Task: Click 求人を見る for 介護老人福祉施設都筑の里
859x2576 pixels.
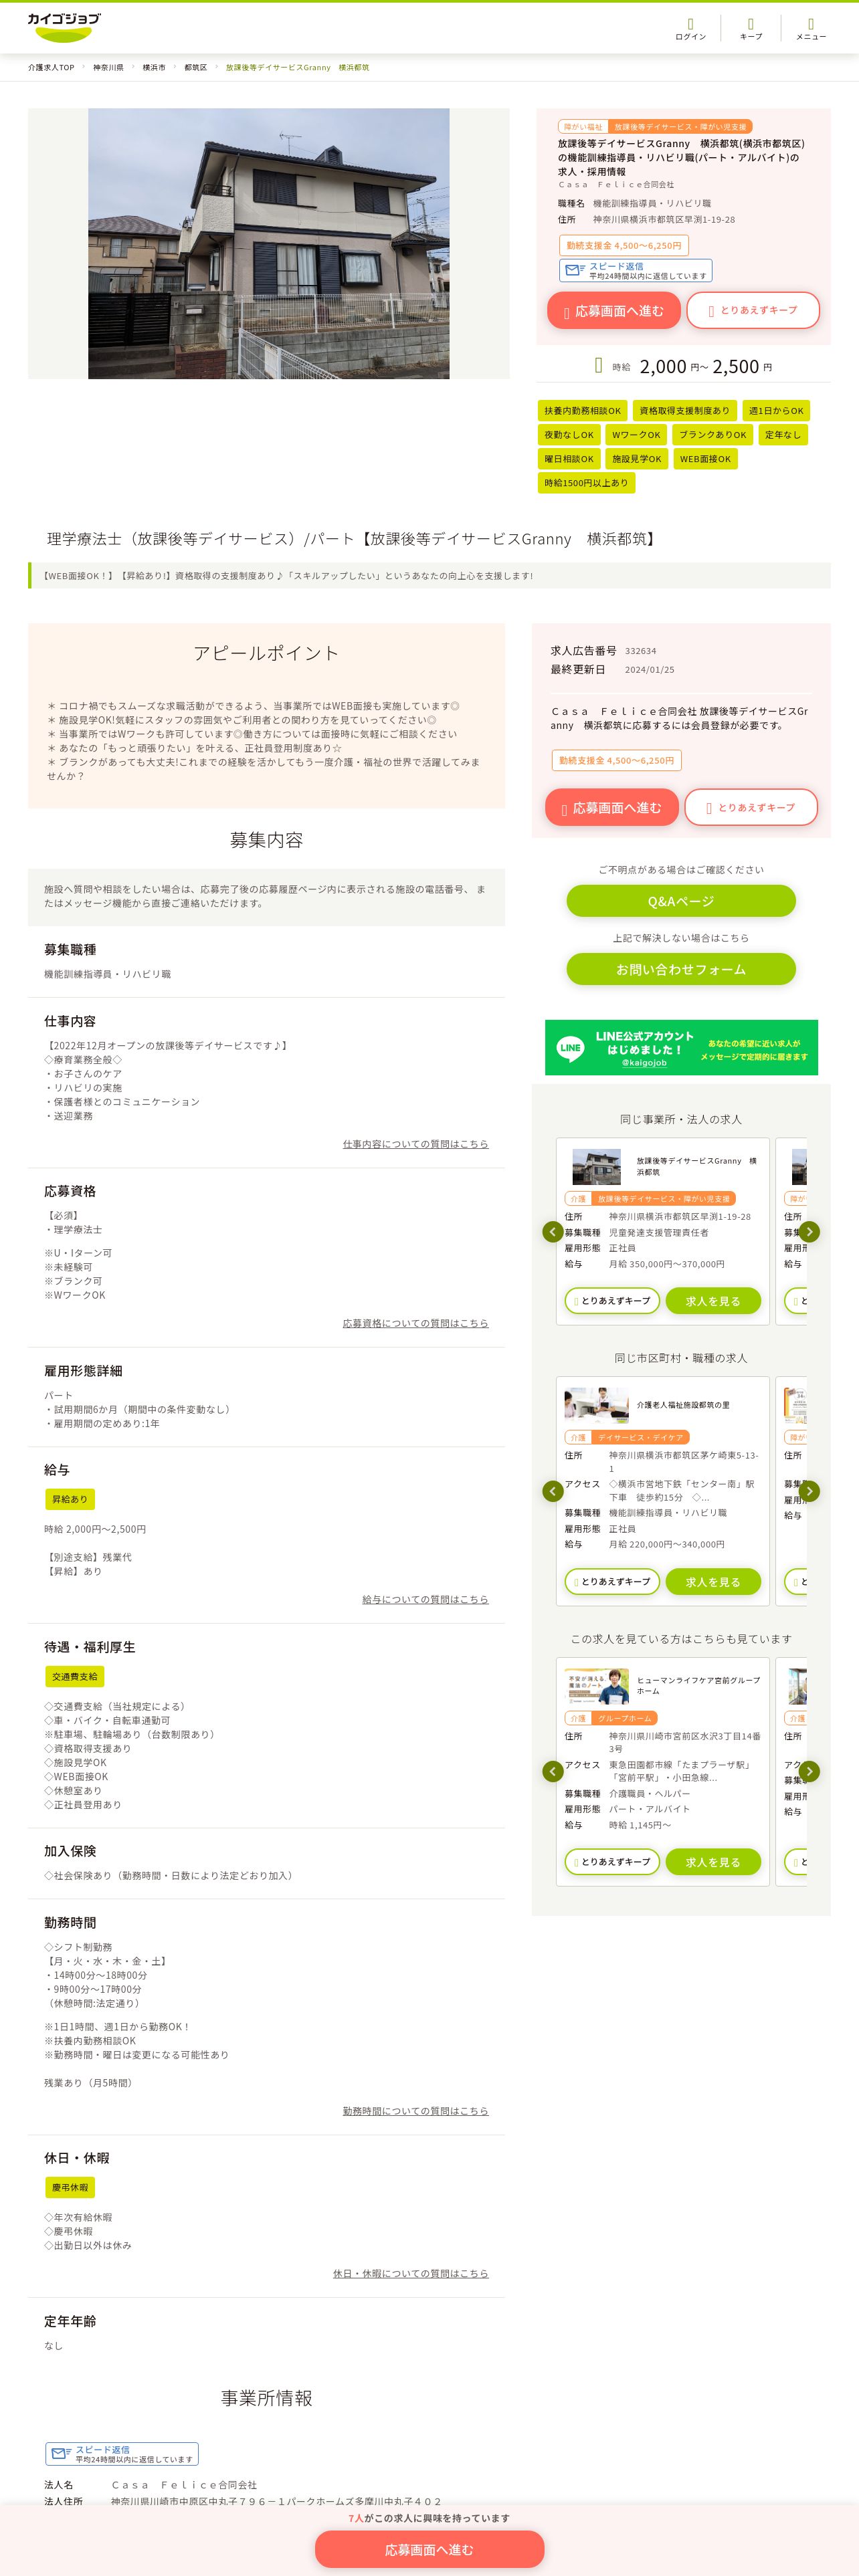Action: point(713,1581)
